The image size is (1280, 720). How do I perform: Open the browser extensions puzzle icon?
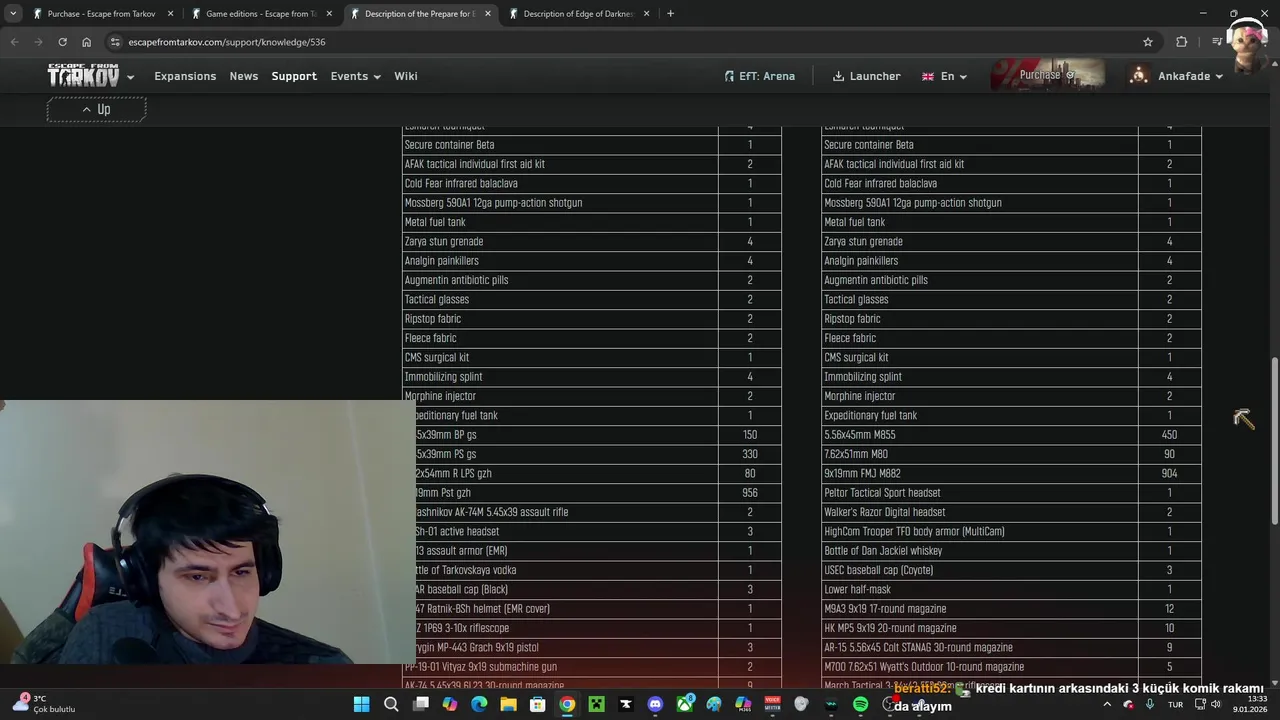[x=1182, y=42]
